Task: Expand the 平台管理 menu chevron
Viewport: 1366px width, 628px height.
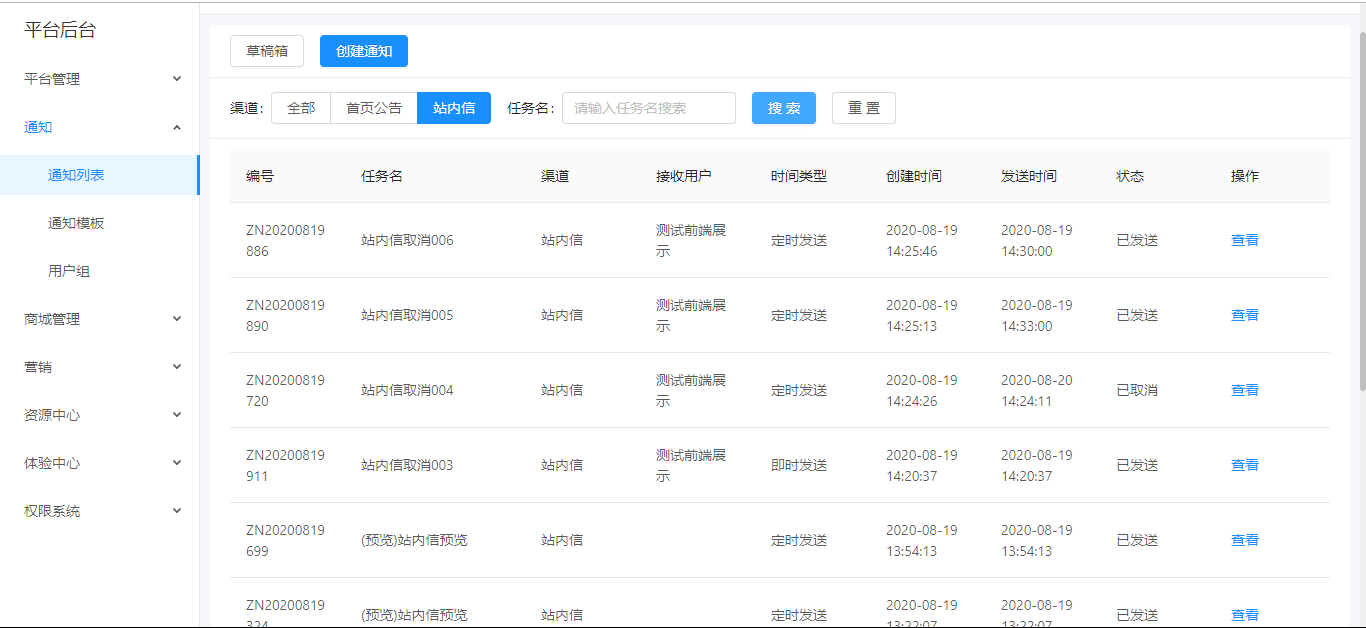Action: (177, 79)
